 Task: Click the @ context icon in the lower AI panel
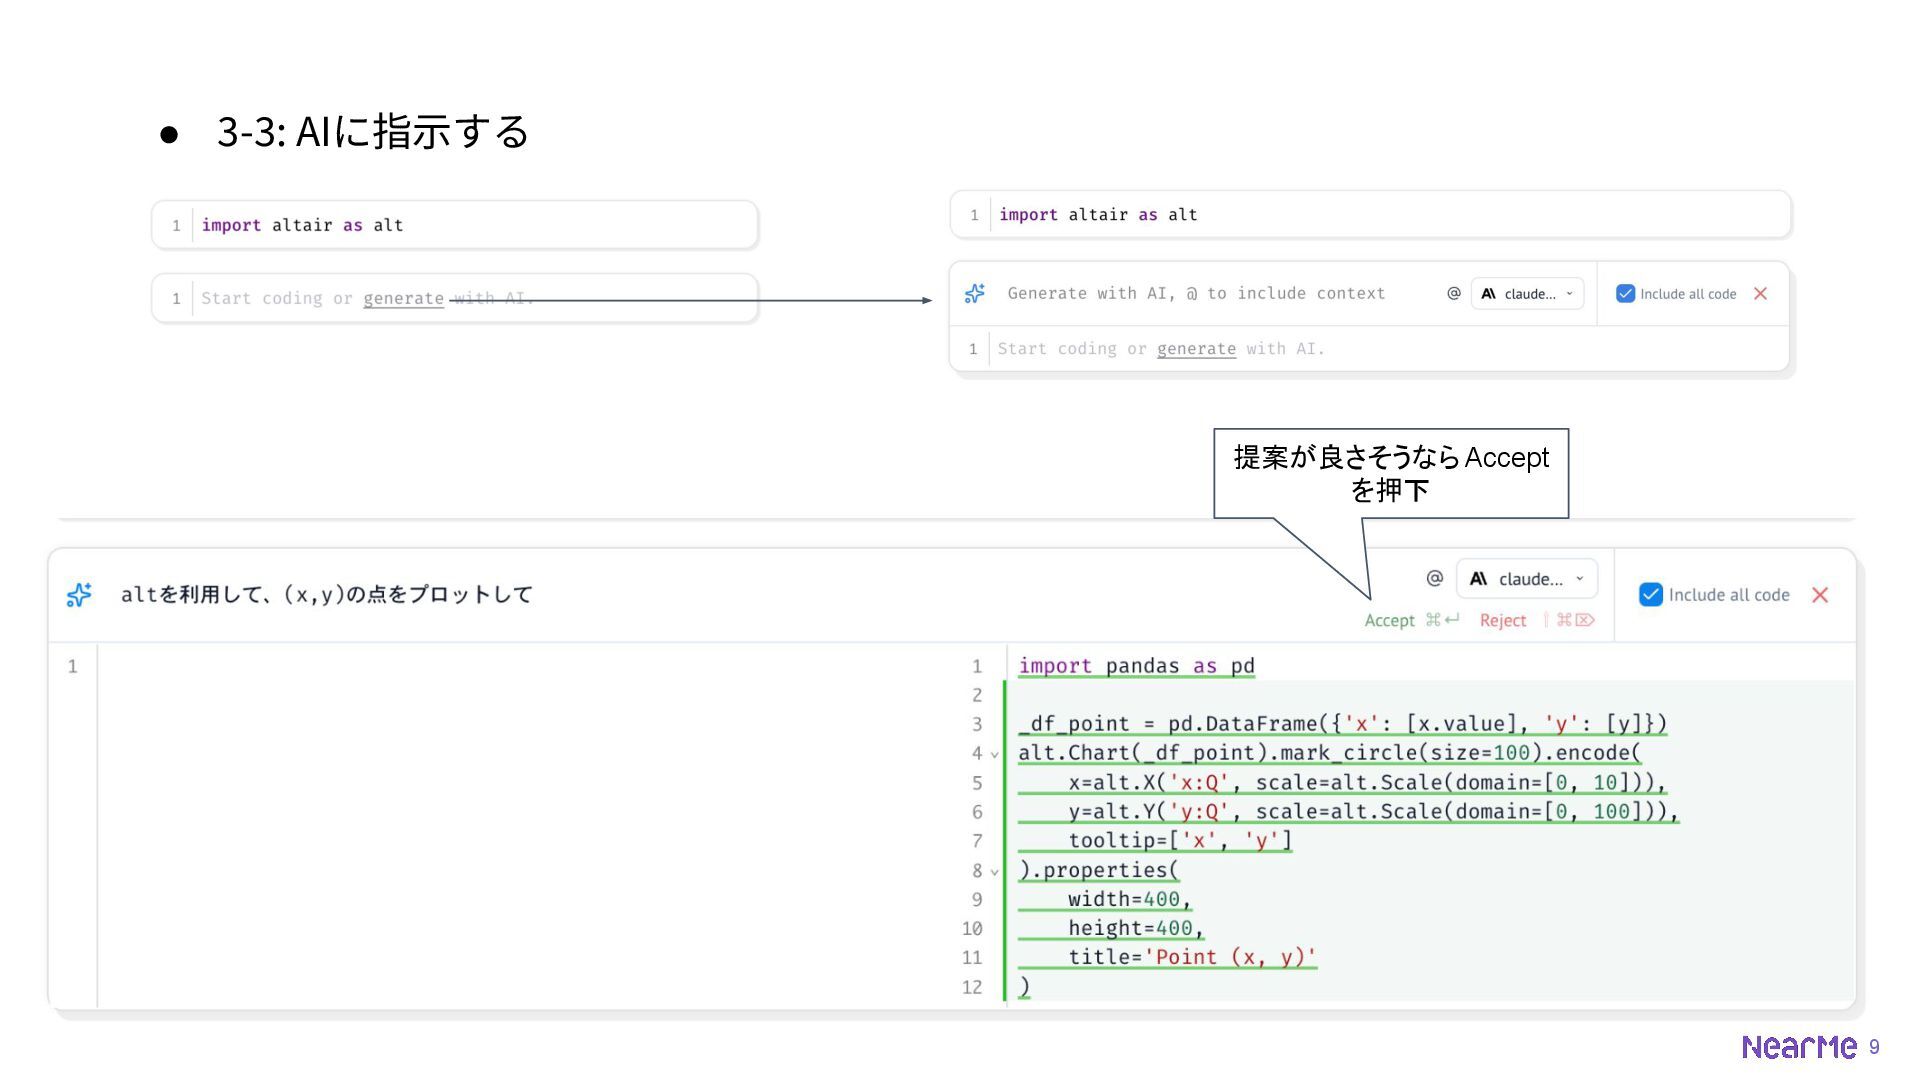pos(1434,578)
